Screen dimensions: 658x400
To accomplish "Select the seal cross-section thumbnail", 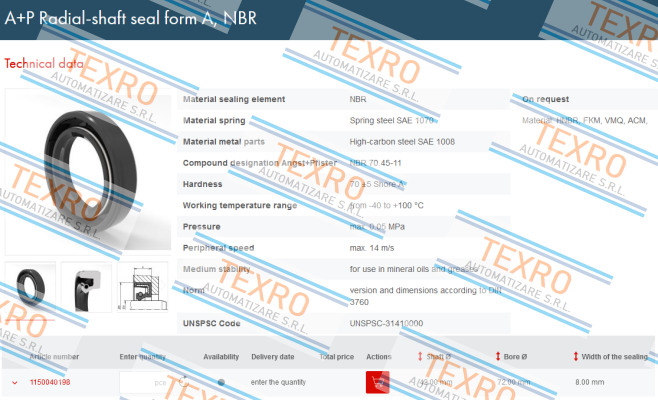I will click(x=86, y=287).
